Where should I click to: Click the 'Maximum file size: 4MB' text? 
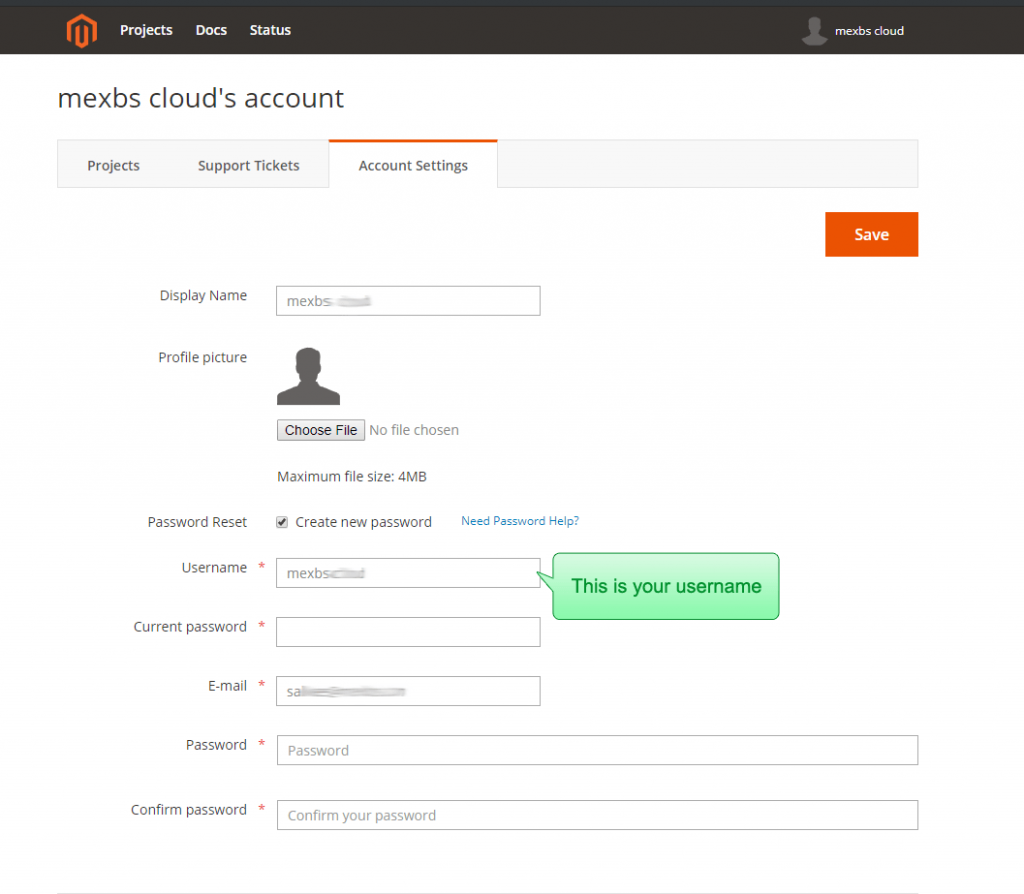[352, 477]
